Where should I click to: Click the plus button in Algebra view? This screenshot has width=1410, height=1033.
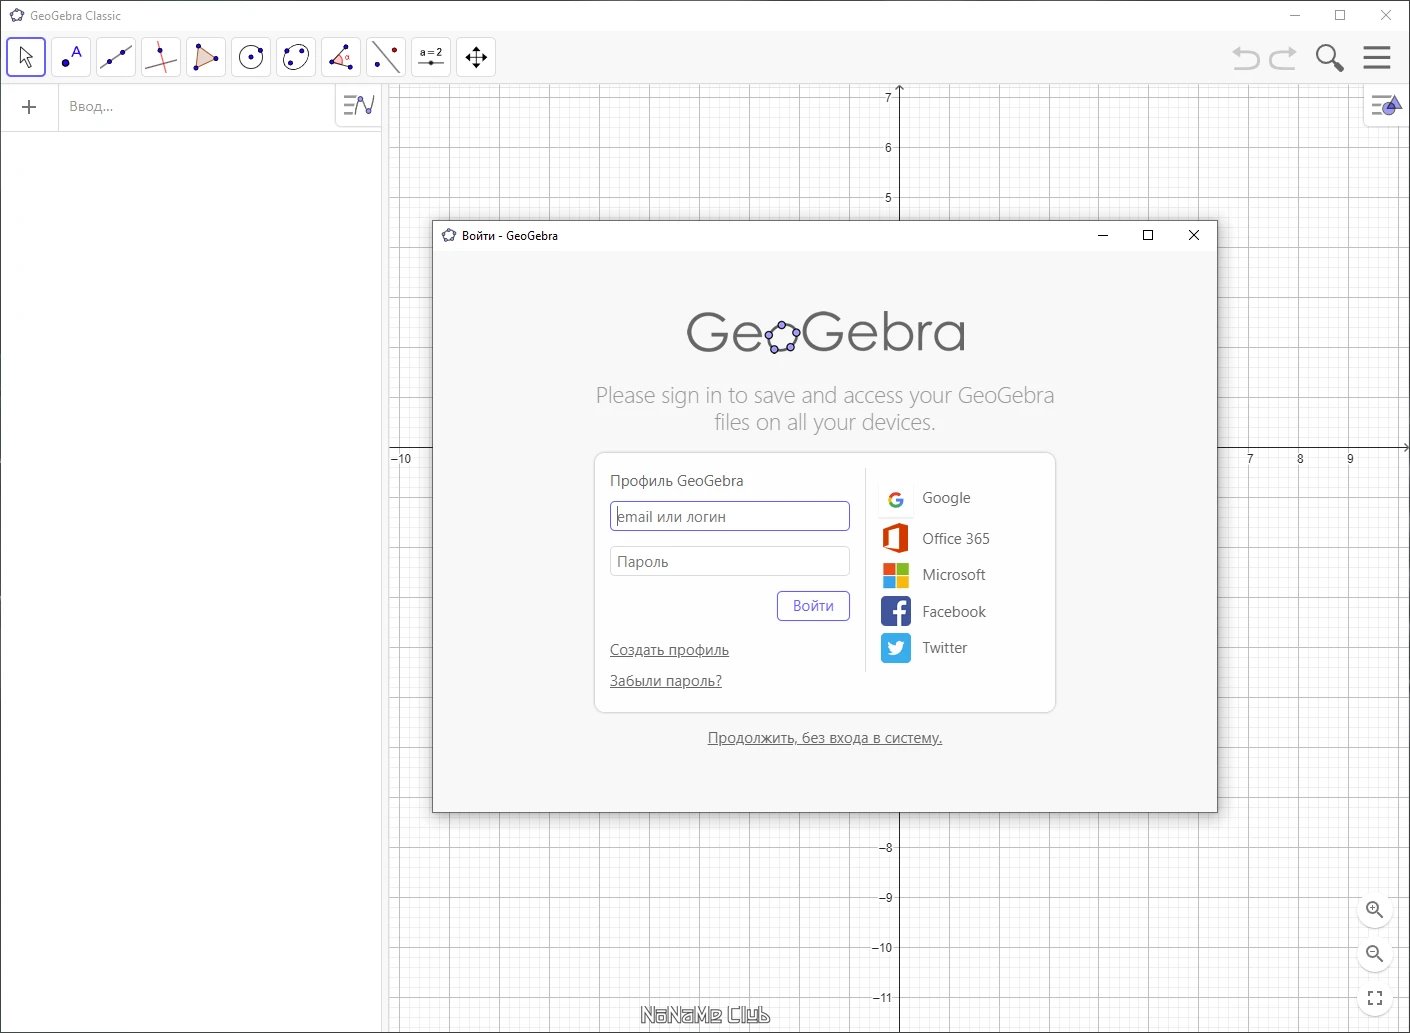pos(29,107)
